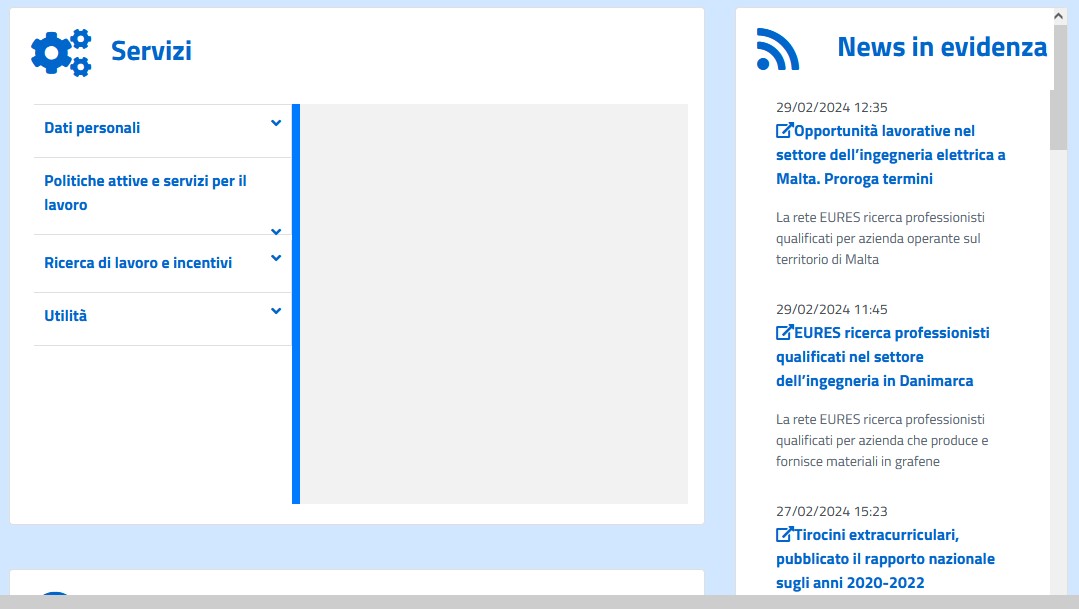Expand the Dati personali chevron

click(x=276, y=123)
